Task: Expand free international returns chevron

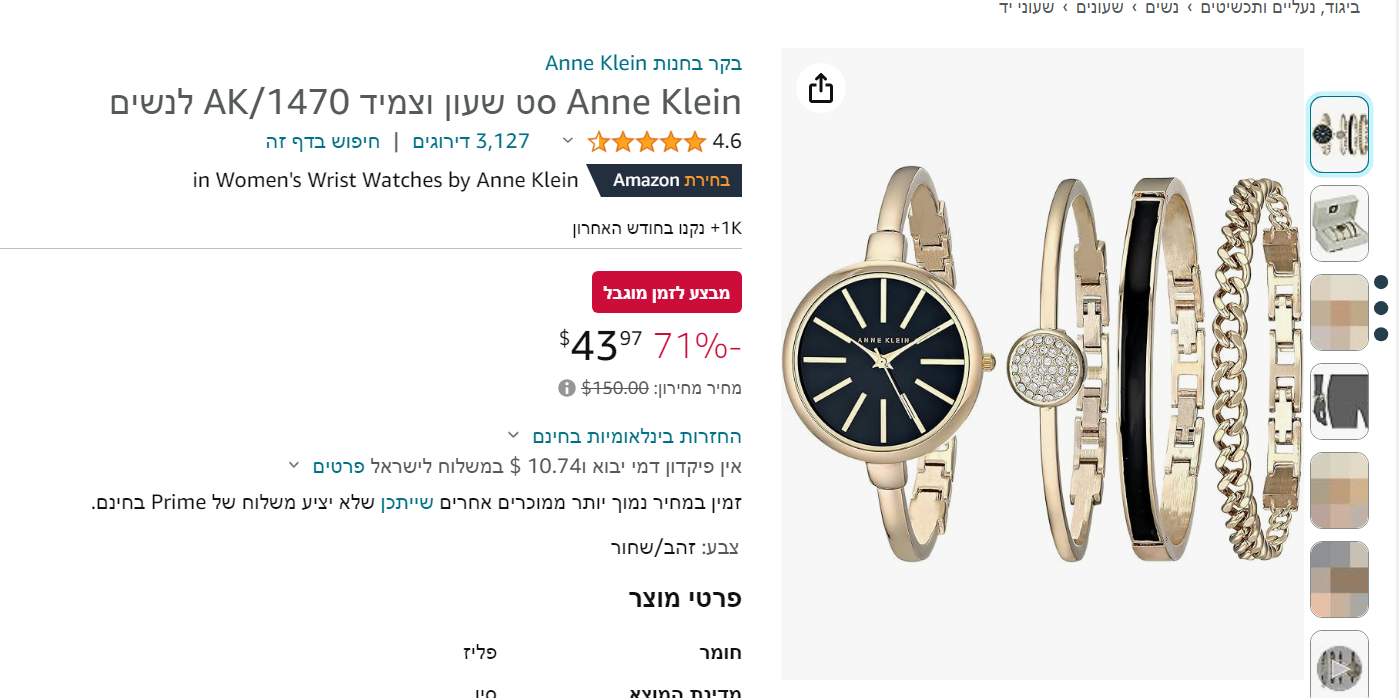Action: pos(513,435)
